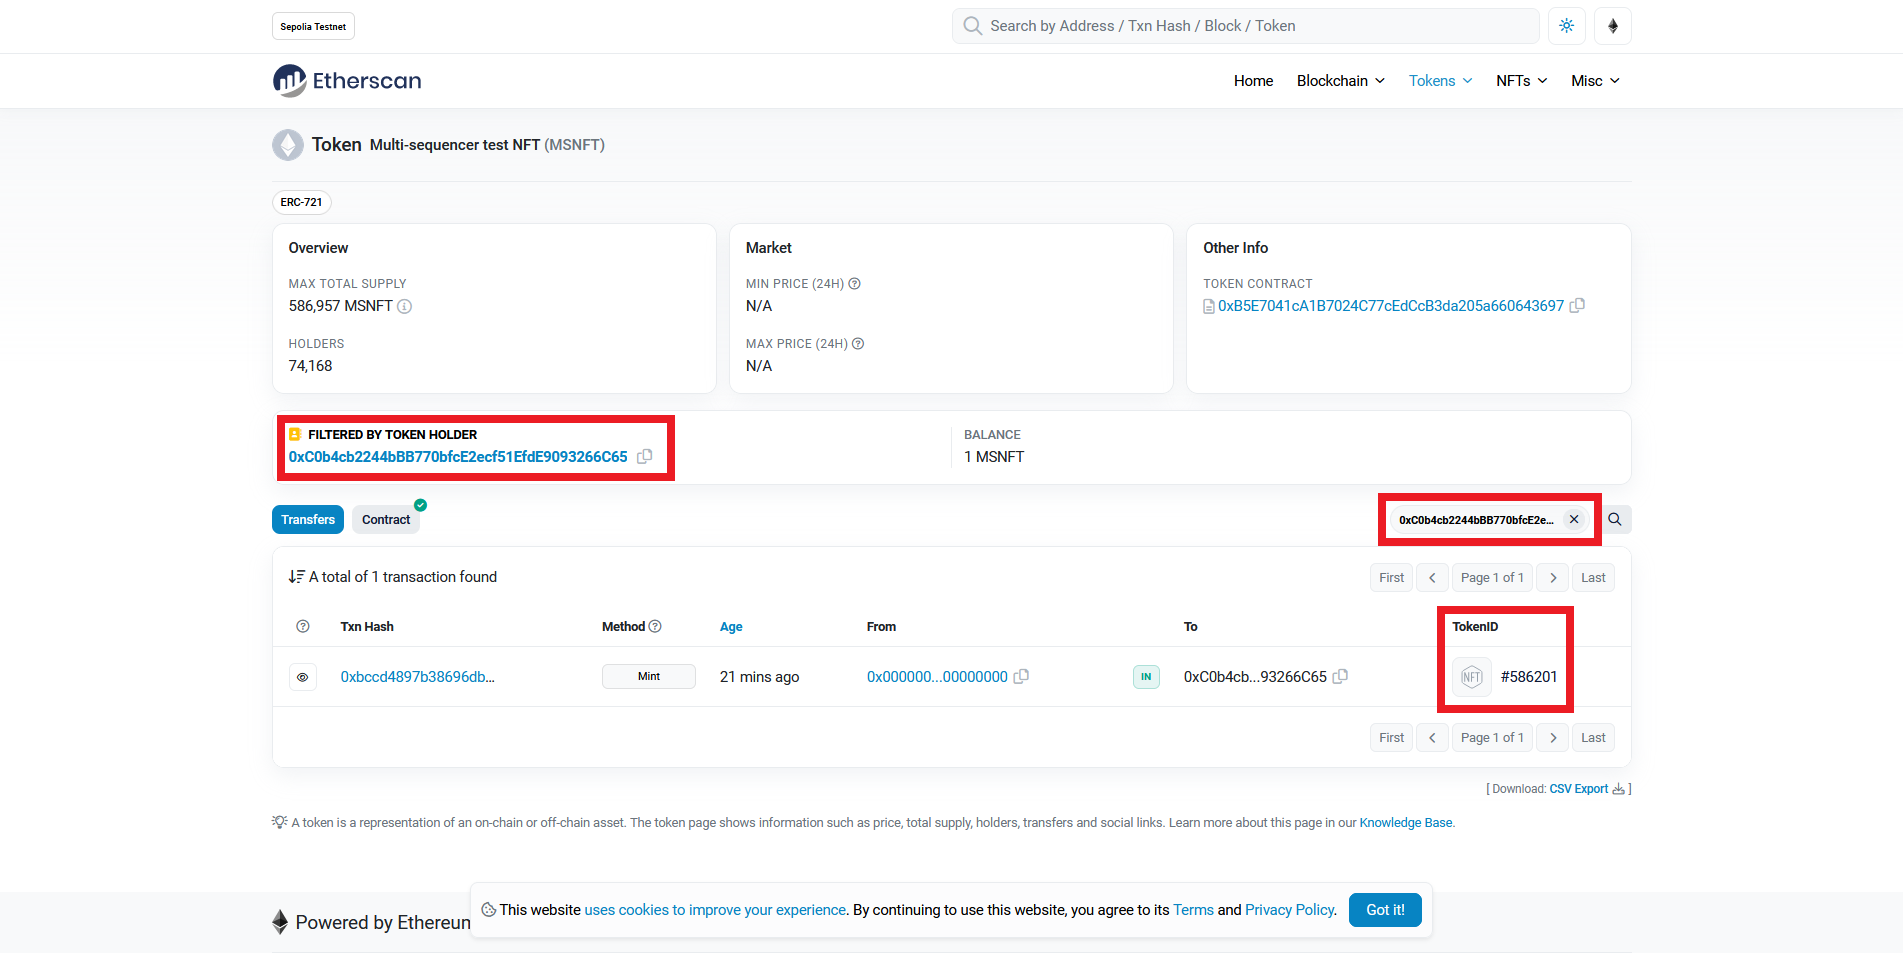
Task: Click the search magnifier beside address filter
Action: click(1615, 520)
